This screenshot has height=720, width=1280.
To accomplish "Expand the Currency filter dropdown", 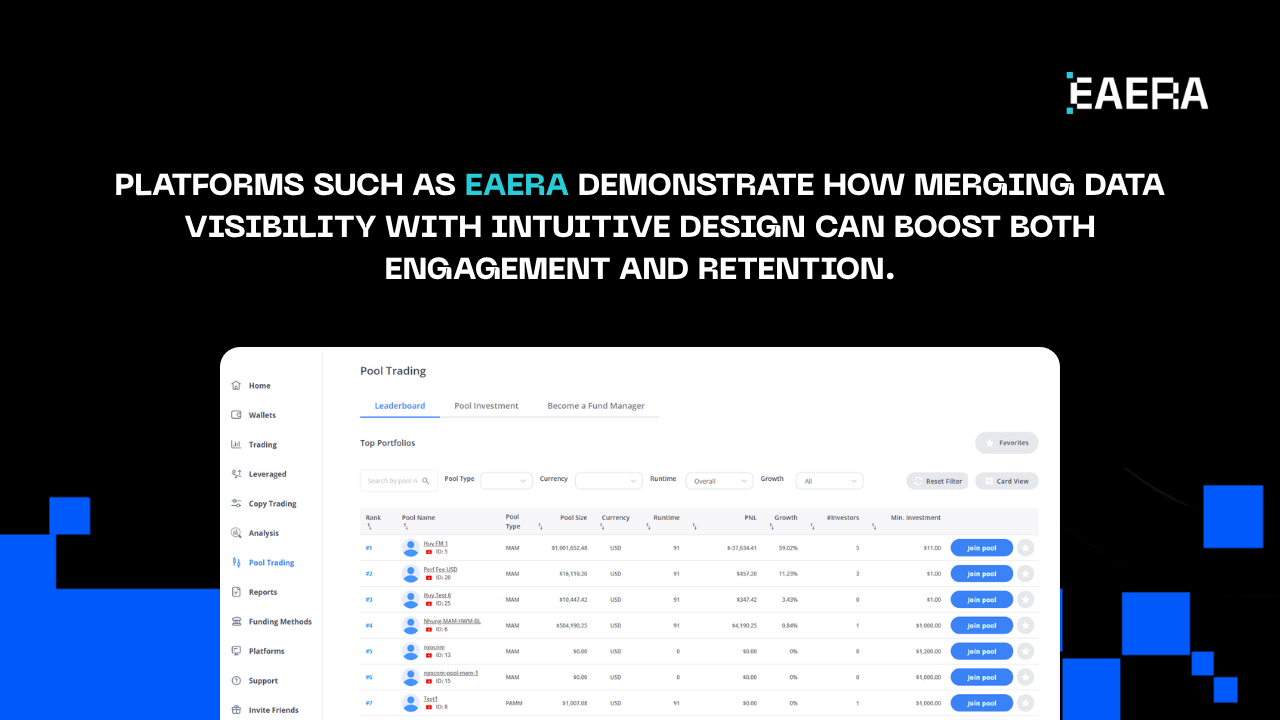I will [608, 480].
